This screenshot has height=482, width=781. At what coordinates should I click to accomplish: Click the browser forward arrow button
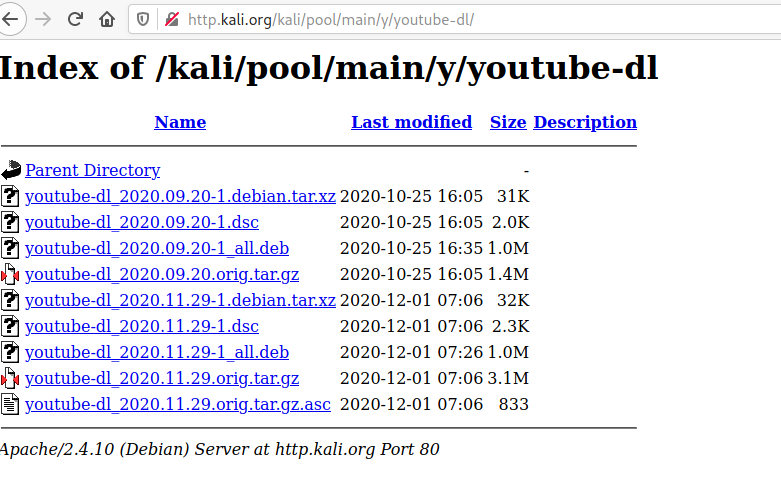coord(43,19)
